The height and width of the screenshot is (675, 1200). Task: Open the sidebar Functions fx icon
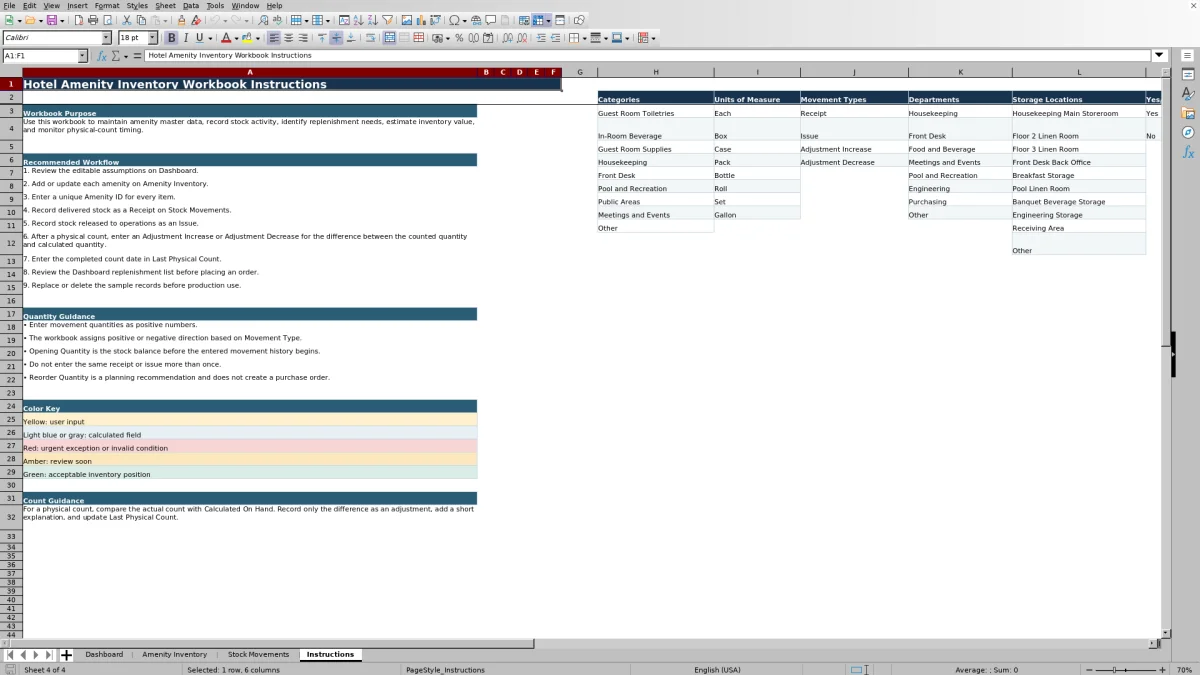click(x=1188, y=152)
